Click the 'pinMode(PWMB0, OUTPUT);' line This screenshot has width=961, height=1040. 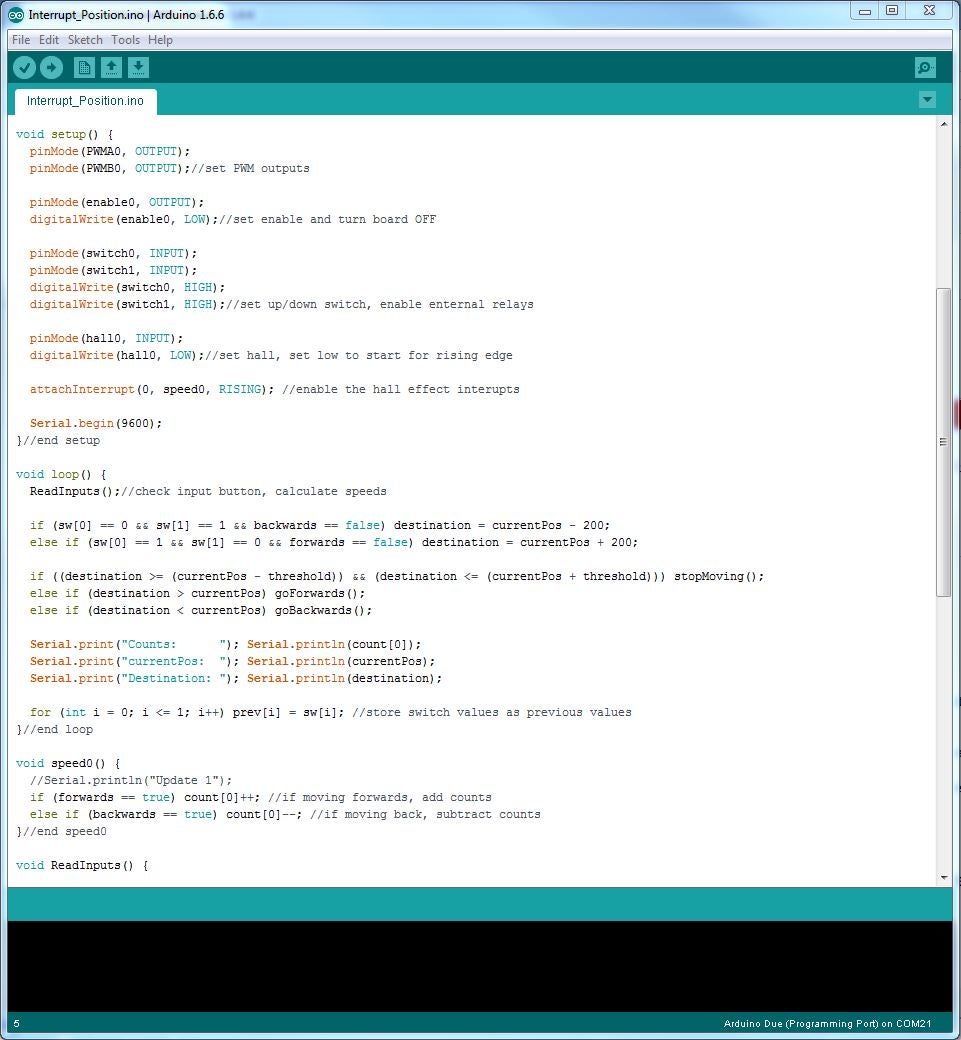[169, 168]
